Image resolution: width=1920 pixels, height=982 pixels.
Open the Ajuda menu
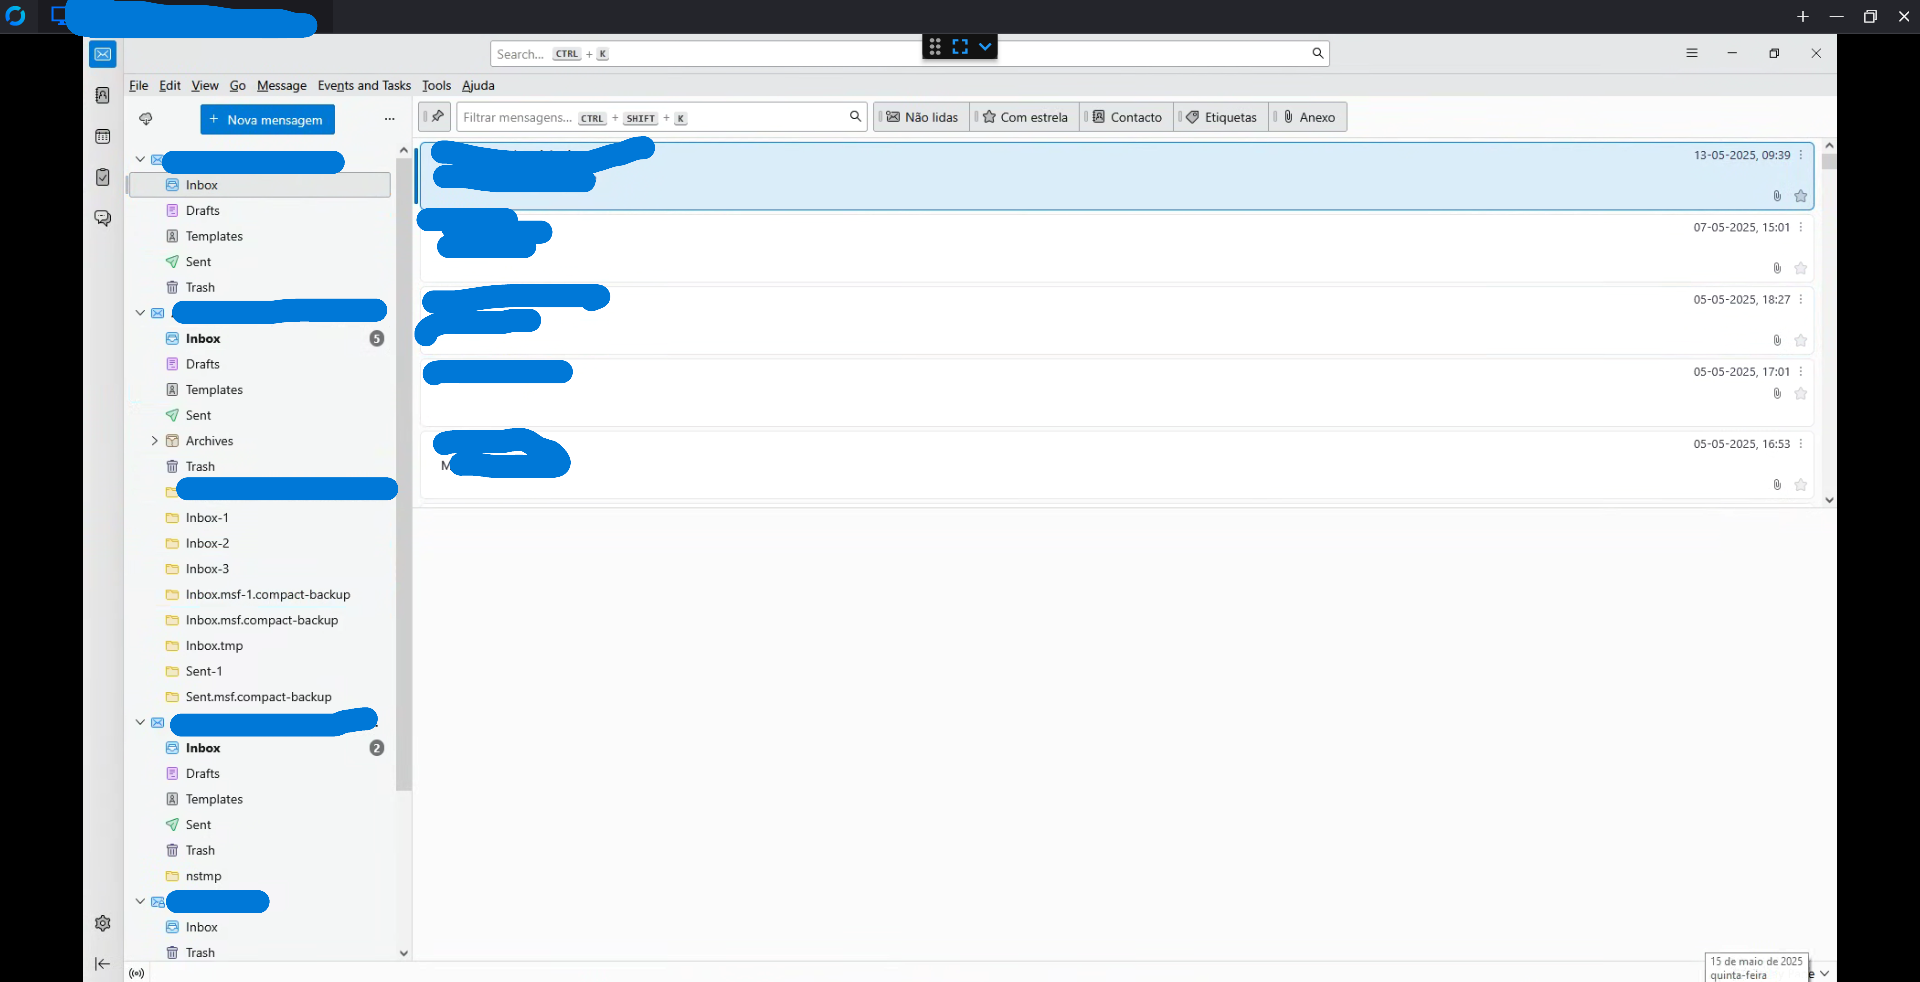[x=478, y=86]
